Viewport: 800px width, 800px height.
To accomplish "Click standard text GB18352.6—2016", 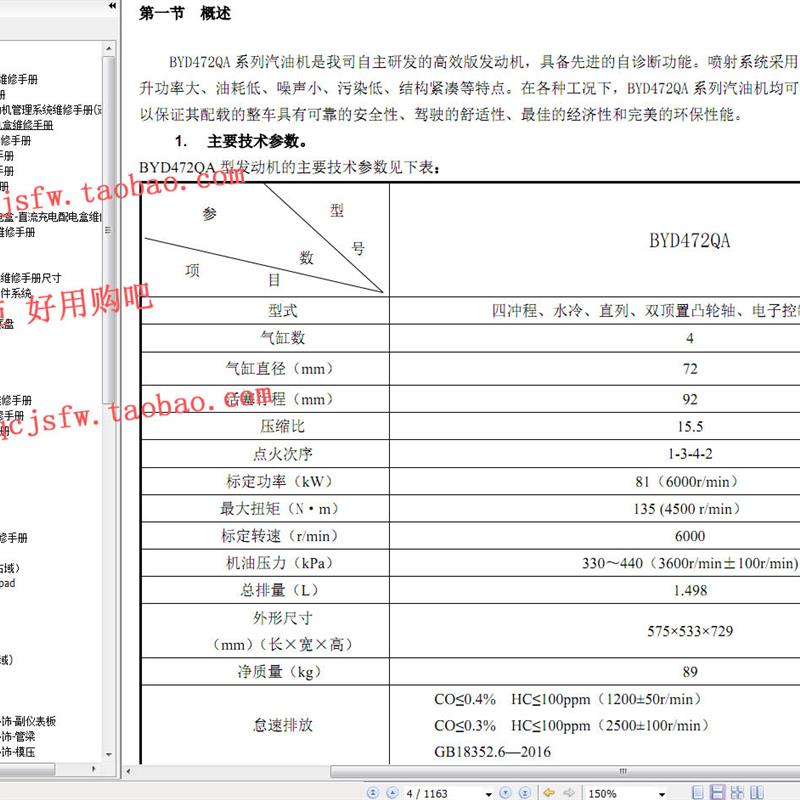I will pos(492,752).
